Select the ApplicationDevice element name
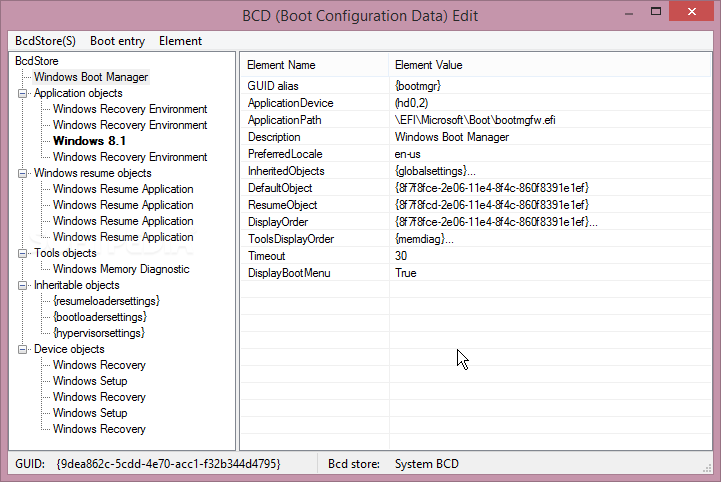The width and height of the screenshot is (721, 482). (x=290, y=103)
